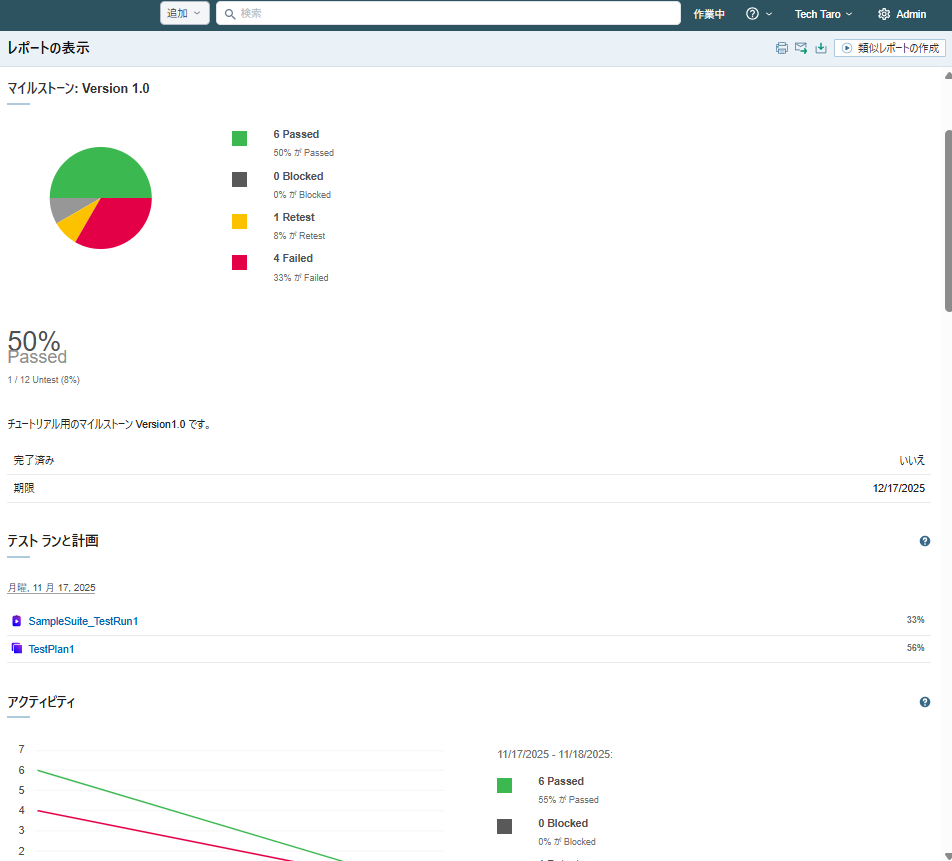Image resolution: width=952 pixels, height=861 pixels.
Task: Open the Admin gear settings
Action: [901, 14]
